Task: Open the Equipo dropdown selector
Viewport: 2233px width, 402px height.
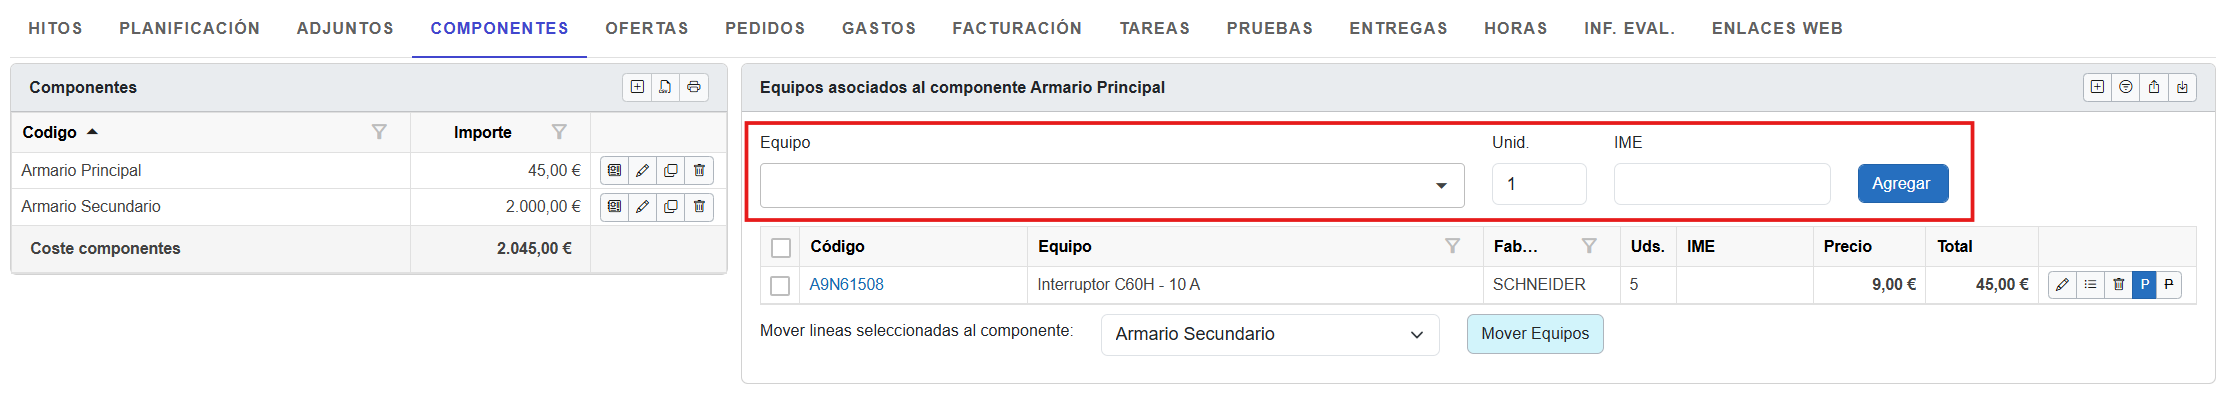Action: pos(1111,185)
